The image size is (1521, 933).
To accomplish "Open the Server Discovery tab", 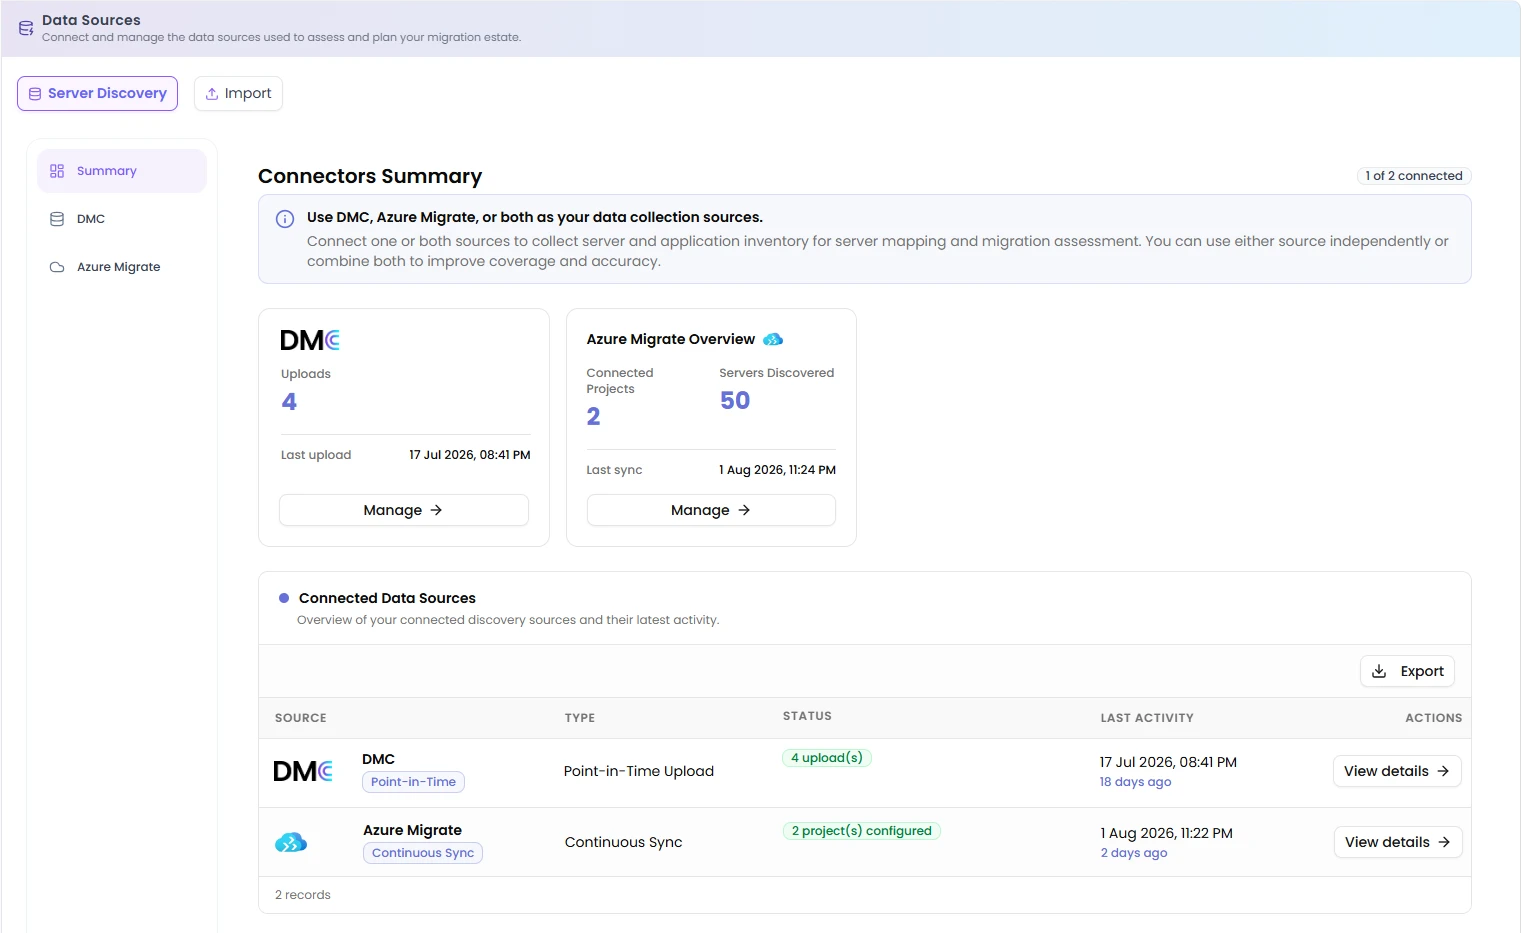I will (97, 93).
